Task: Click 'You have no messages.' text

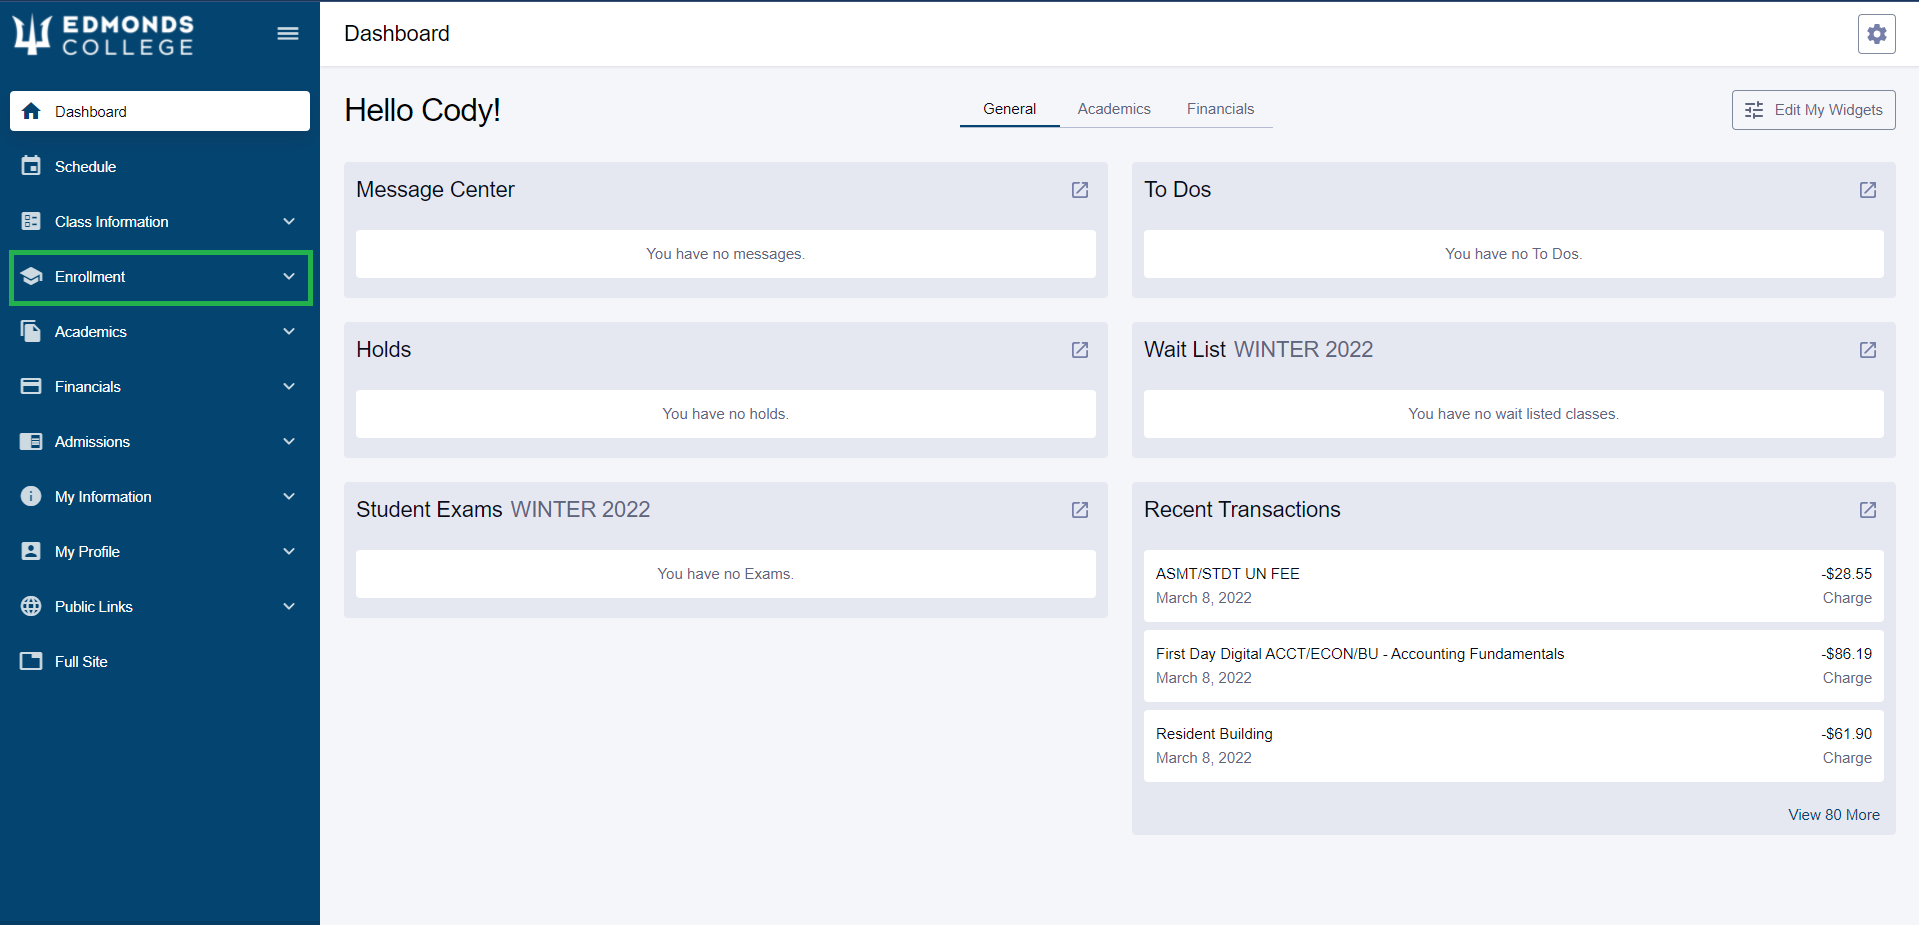Action: (725, 254)
